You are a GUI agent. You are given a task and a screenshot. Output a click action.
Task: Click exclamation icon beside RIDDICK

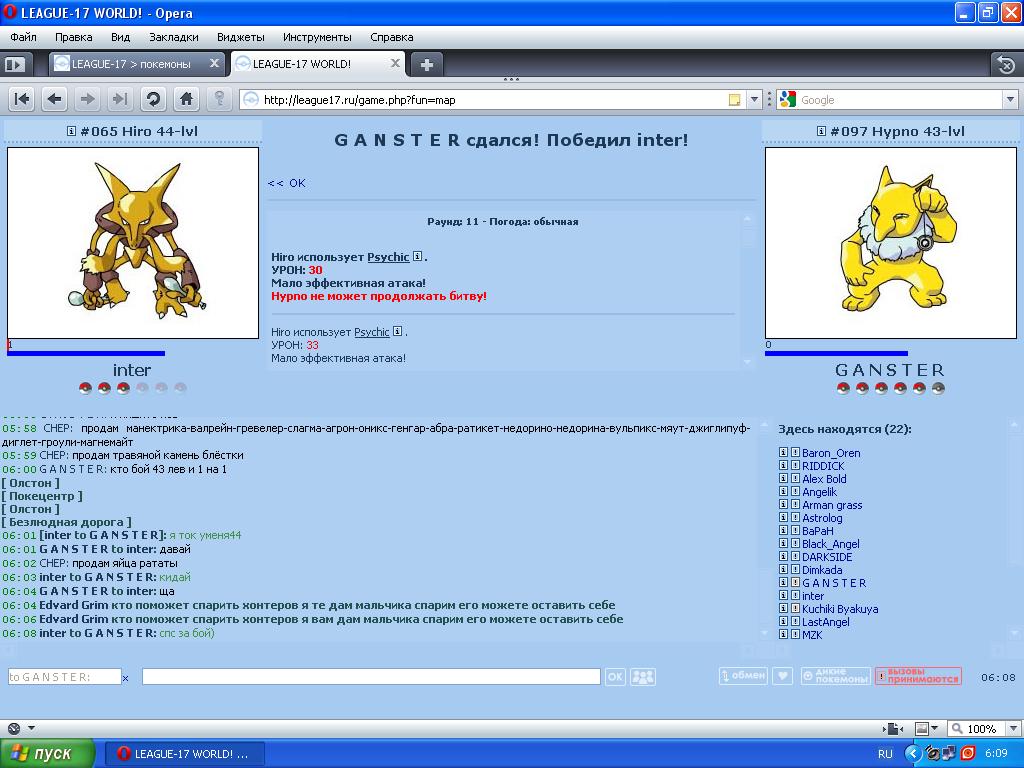click(x=795, y=466)
